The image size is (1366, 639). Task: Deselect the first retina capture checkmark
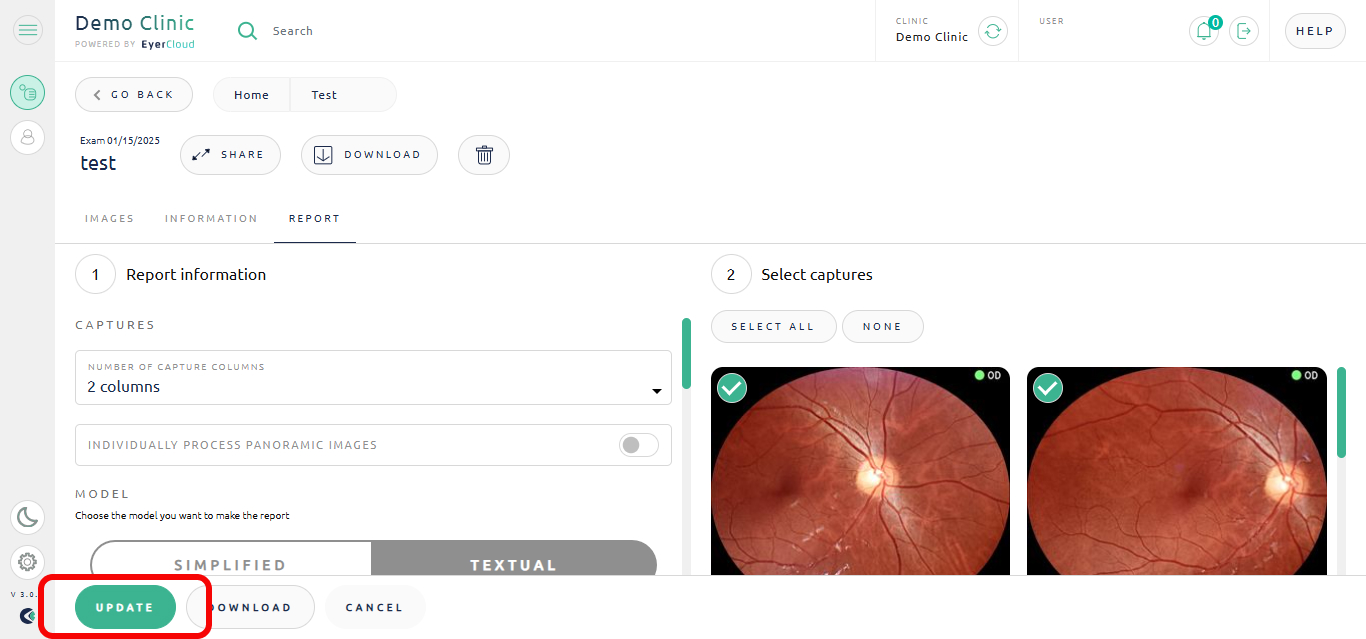pyautogui.click(x=732, y=388)
